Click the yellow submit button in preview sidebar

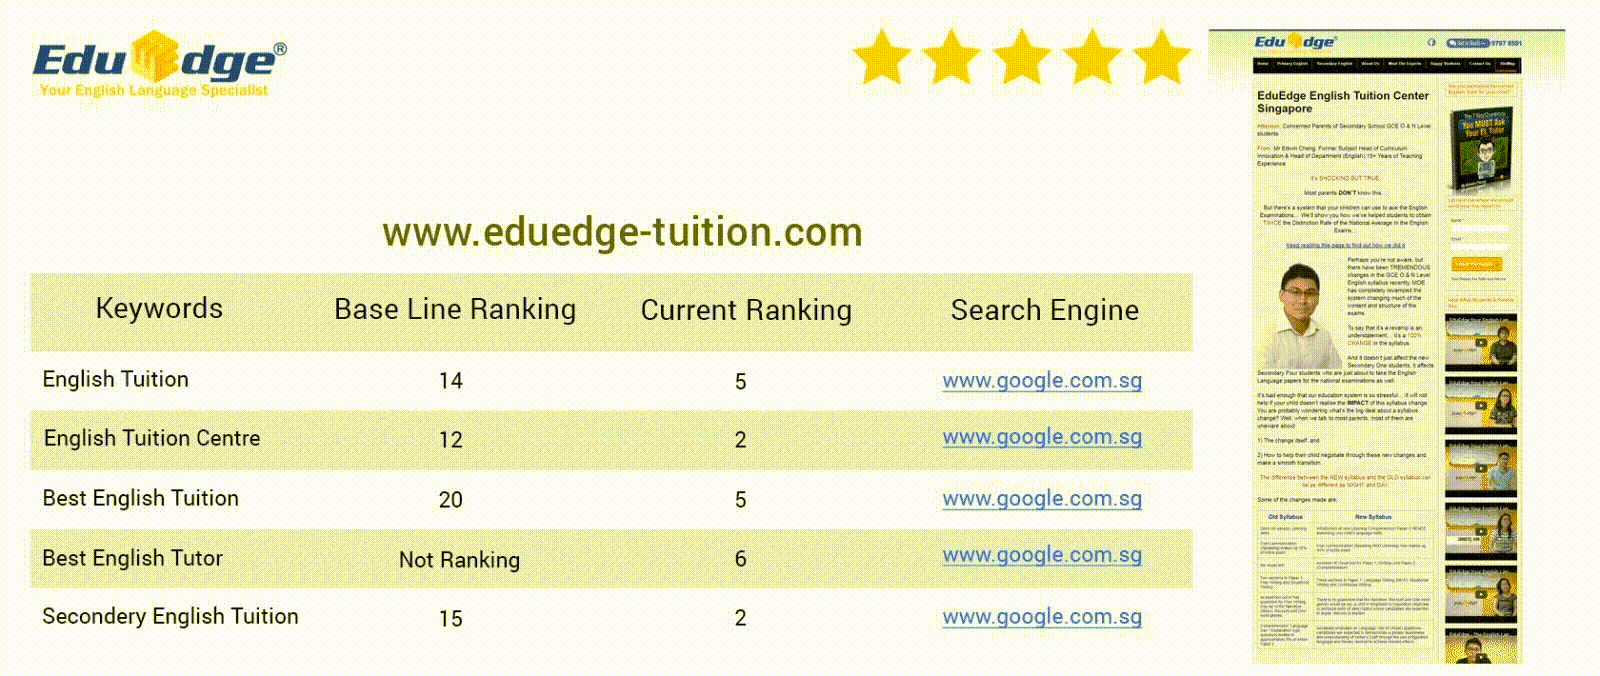1477,264
